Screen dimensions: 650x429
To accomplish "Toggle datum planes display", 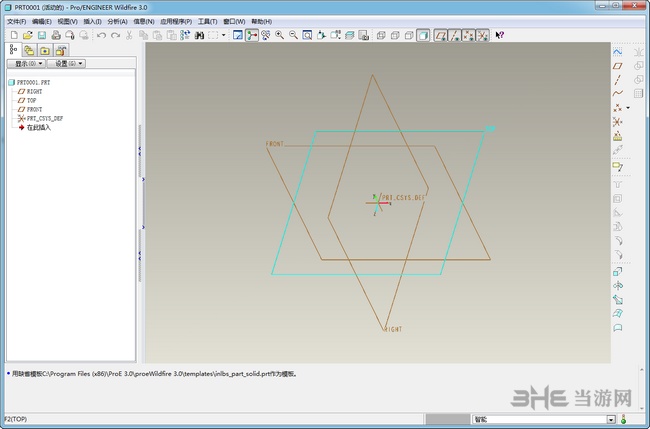I will click(441, 35).
